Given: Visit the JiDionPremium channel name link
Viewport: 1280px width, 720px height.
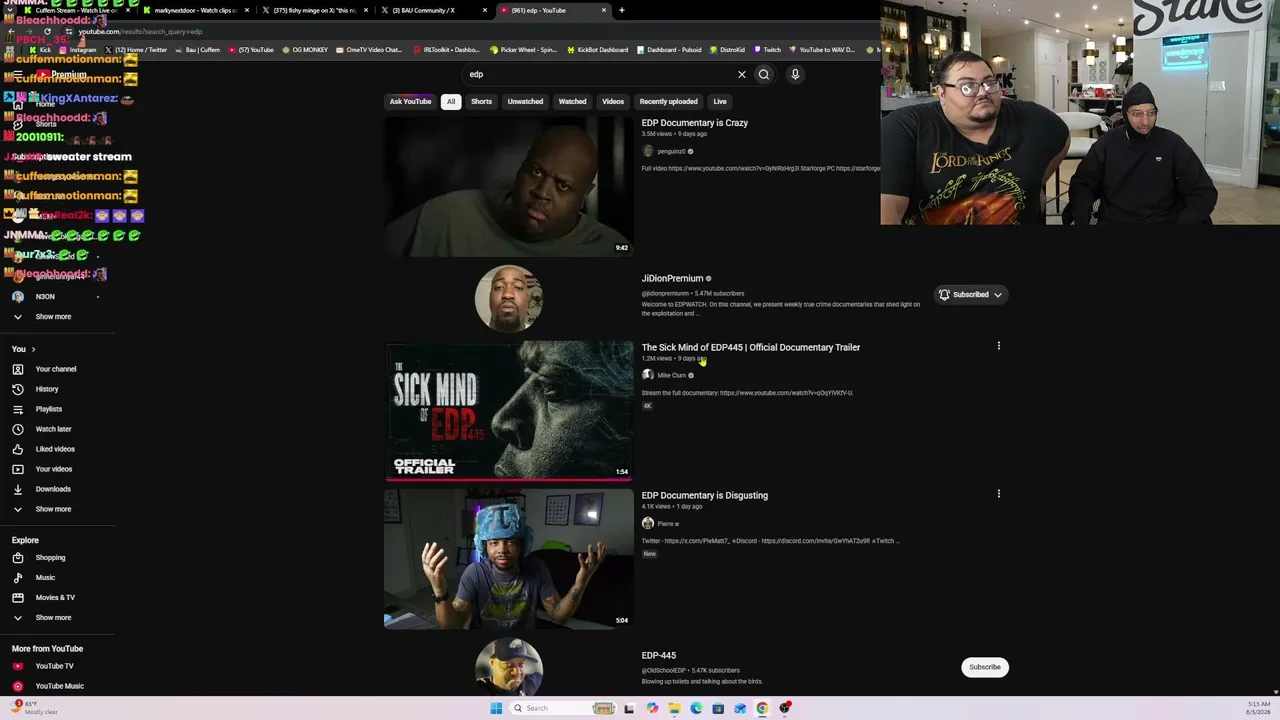Looking at the screenshot, I should [672, 279].
